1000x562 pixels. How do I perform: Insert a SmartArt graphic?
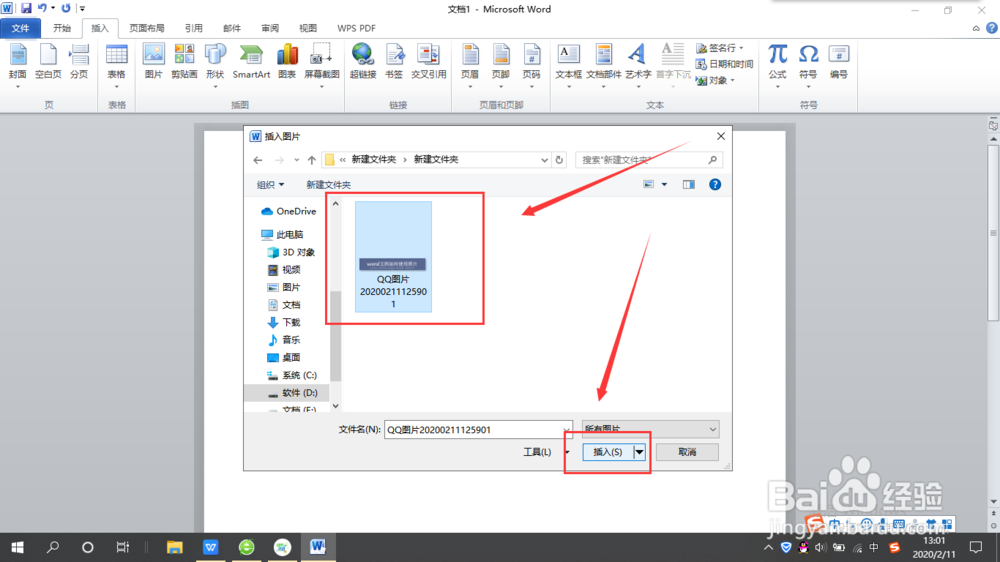[x=251, y=62]
